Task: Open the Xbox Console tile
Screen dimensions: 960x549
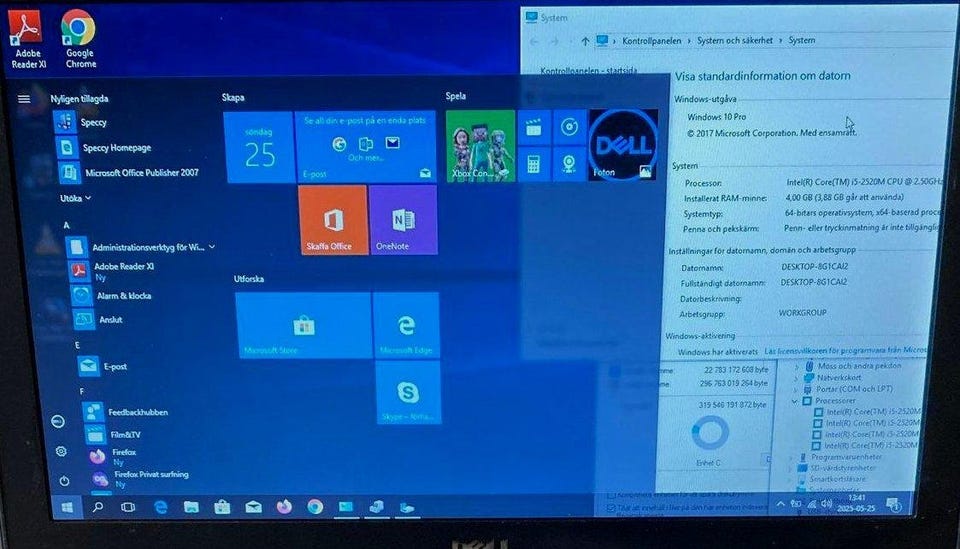Action: coord(481,146)
